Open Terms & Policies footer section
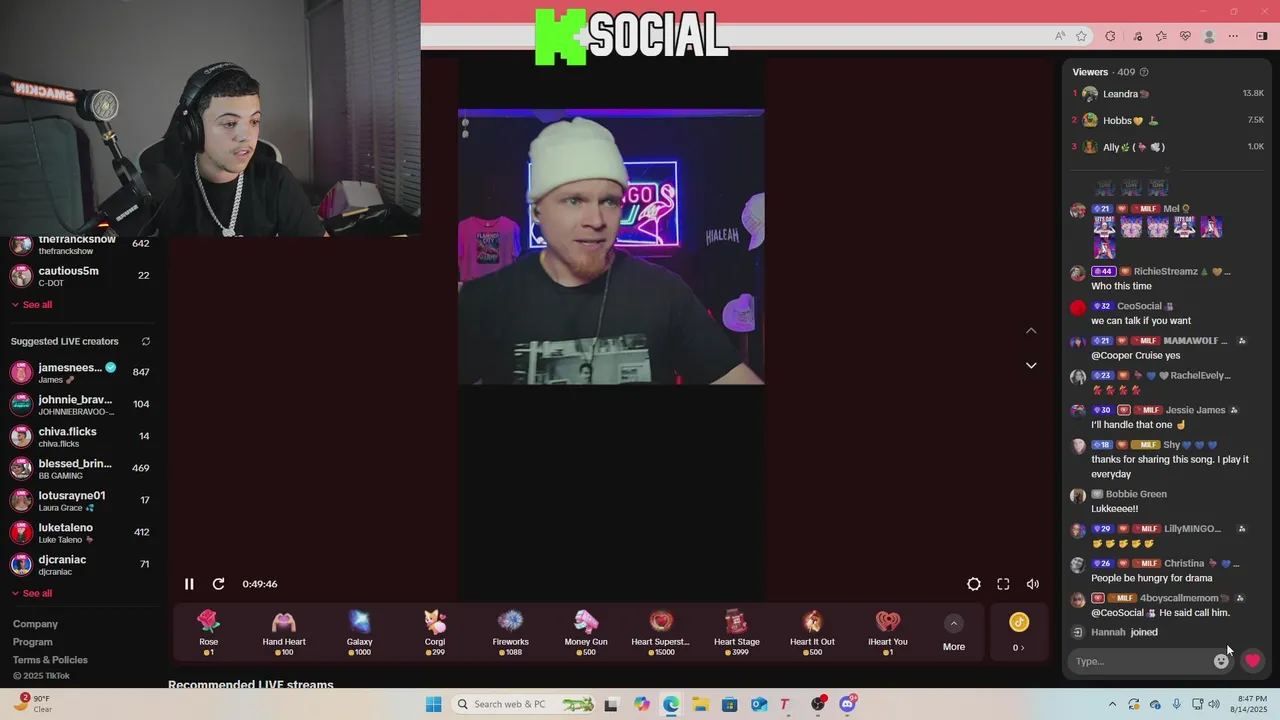Screen dimensions: 1280x720 [50, 660]
